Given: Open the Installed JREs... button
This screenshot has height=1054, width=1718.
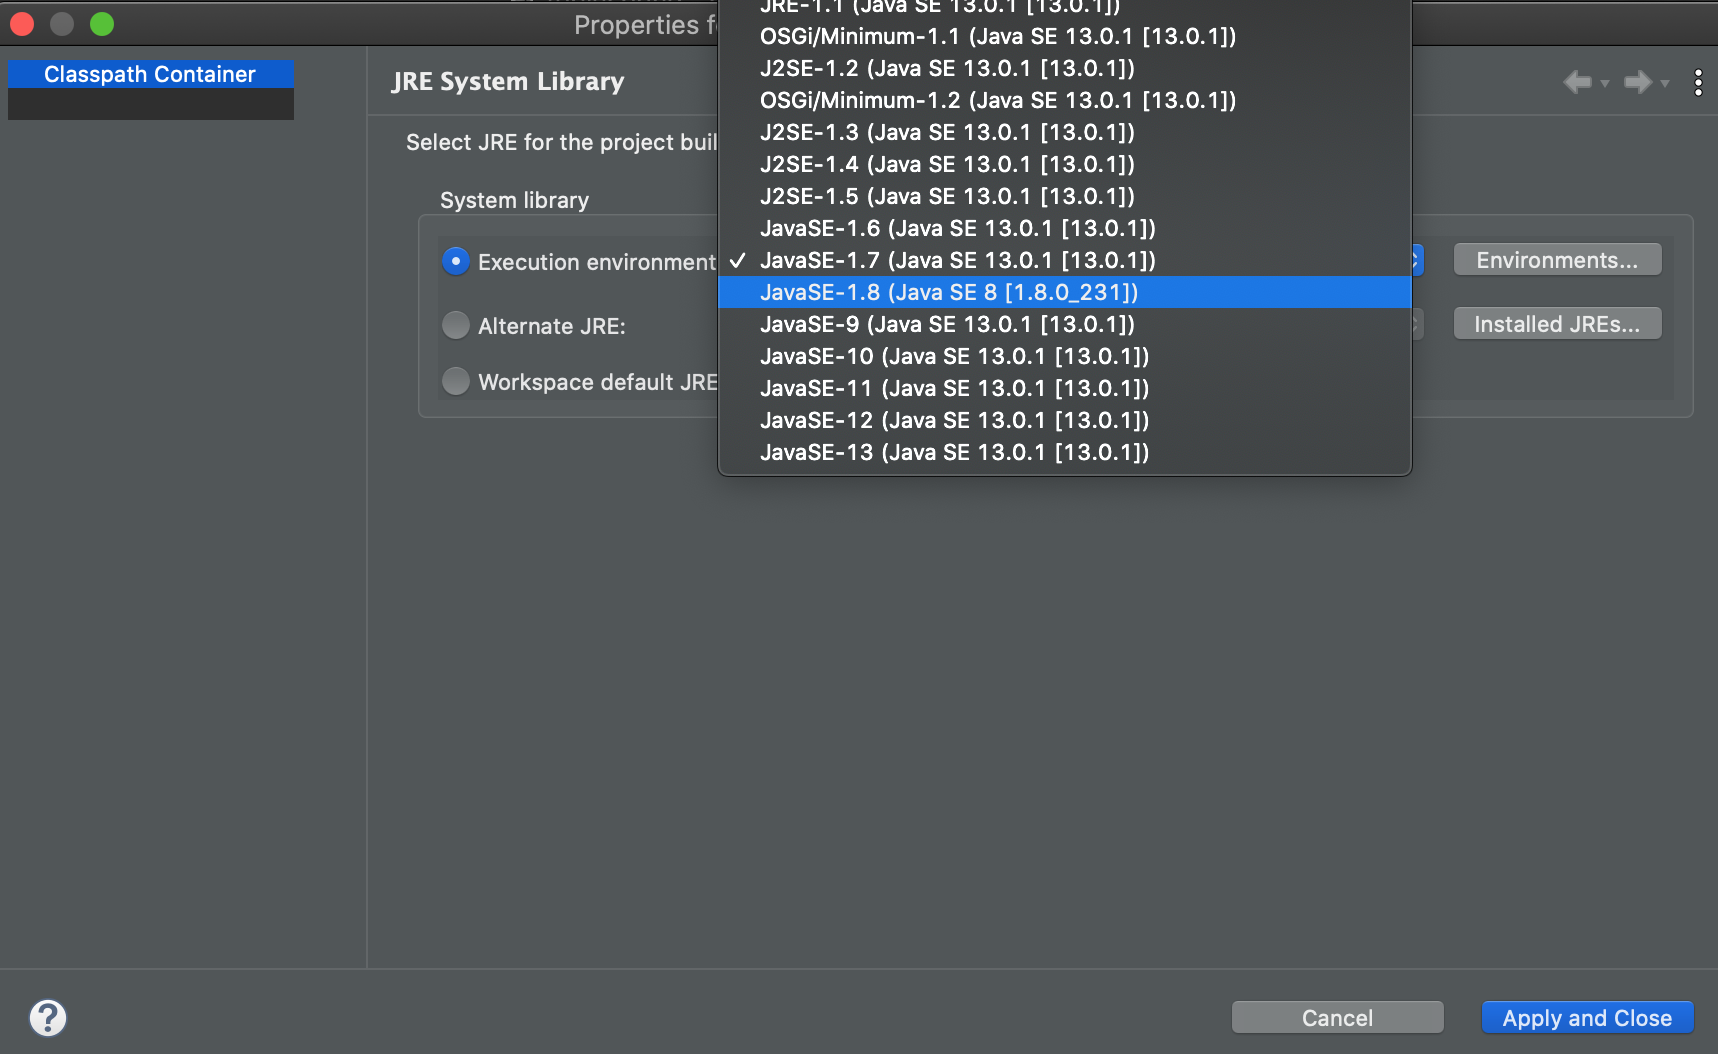Looking at the screenshot, I should point(1557,324).
